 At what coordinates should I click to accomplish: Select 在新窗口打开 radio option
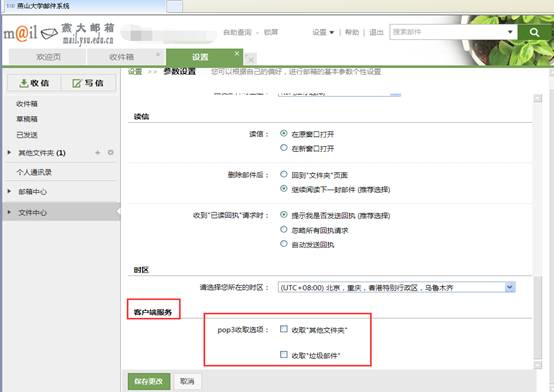[x=283, y=148]
